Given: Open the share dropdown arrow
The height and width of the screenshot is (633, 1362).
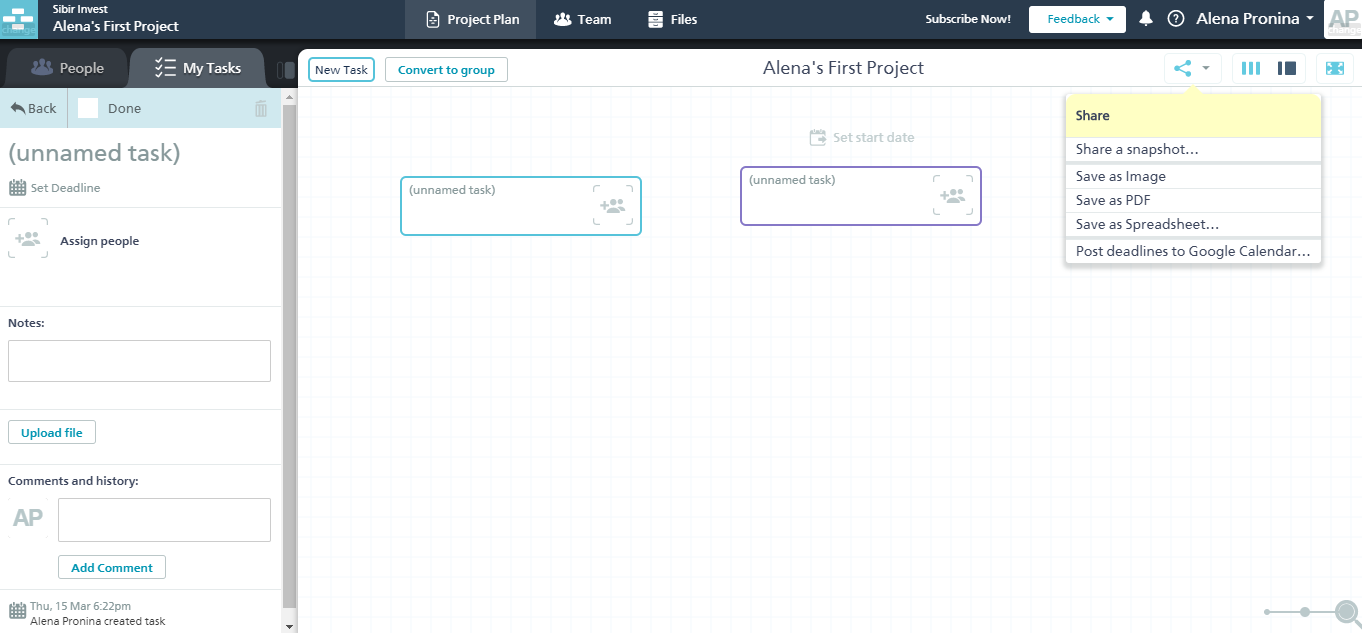Looking at the screenshot, I should click(1206, 68).
